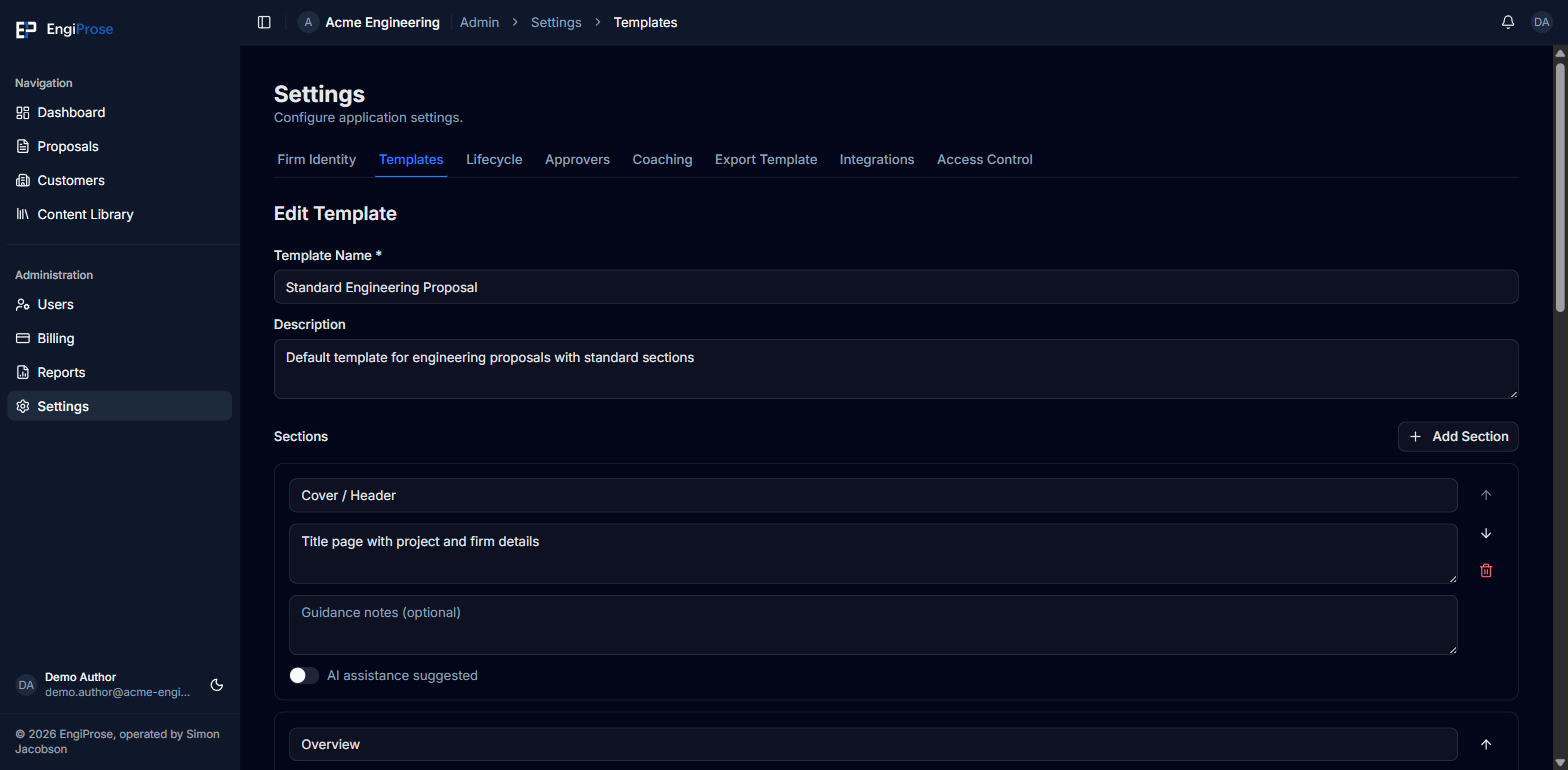Open Content Library in the sidebar
The image size is (1568, 770).
[x=120, y=215]
